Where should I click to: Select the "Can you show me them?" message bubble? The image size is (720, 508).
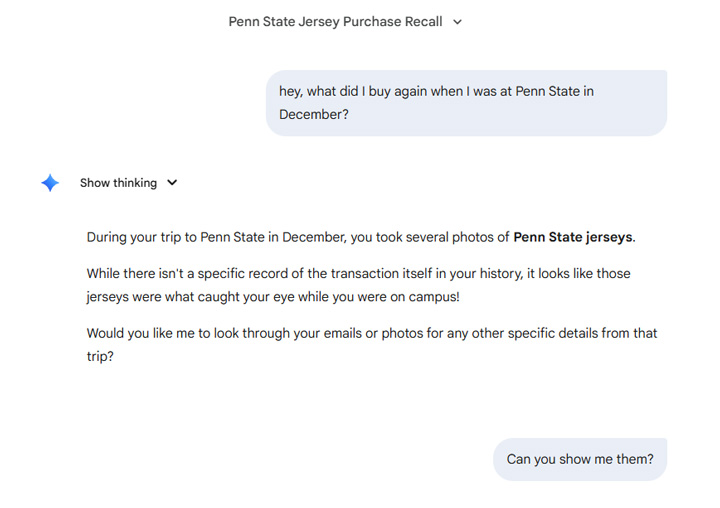[x=580, y=459]
